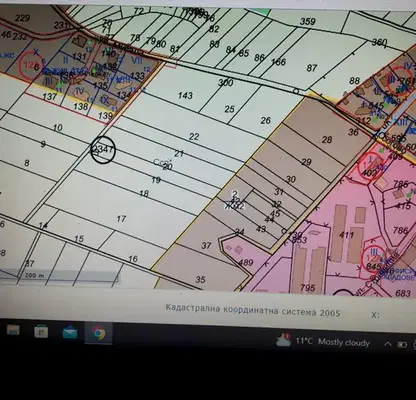Select parcel 22 on the map

click(x=194, y=136)
